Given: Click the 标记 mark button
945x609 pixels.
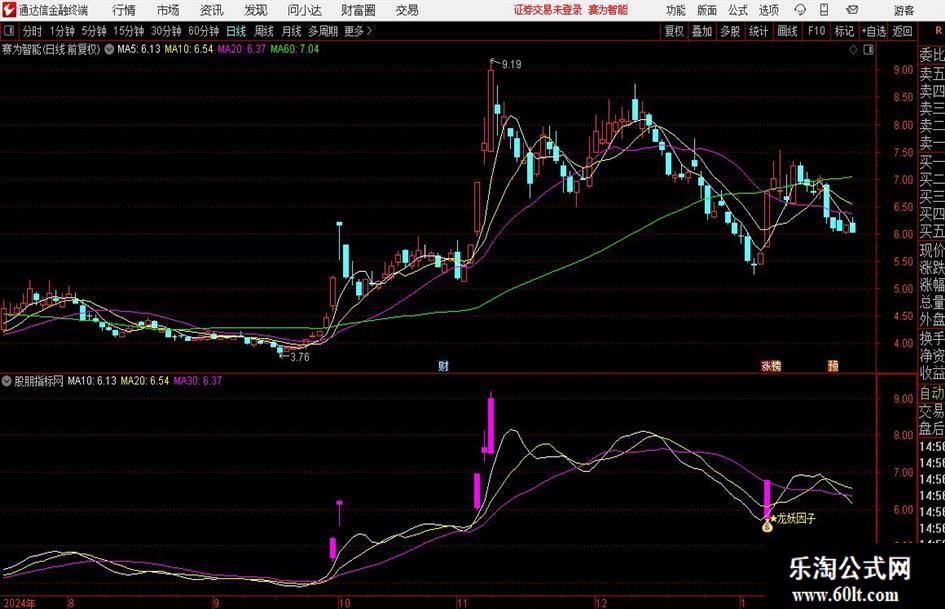Looking at the screenshot, I should 844,31.
